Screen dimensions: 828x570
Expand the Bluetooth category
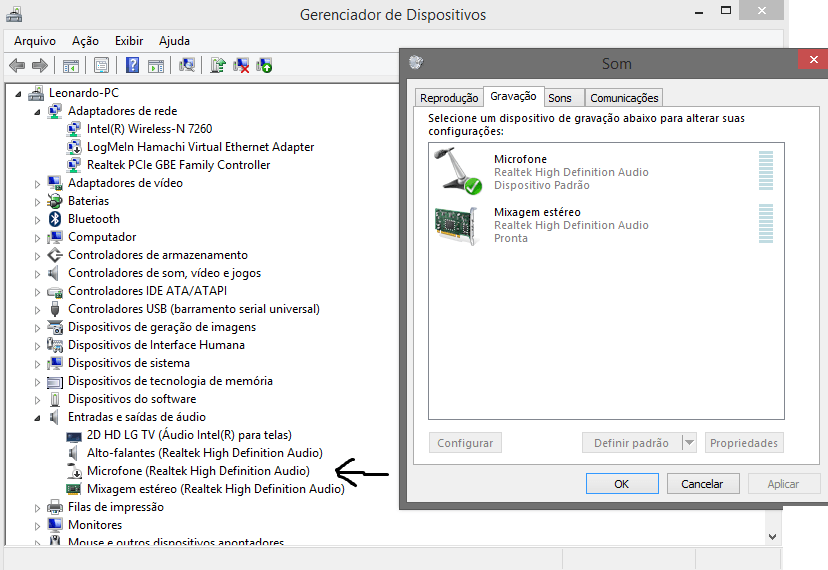coord(39,220)
